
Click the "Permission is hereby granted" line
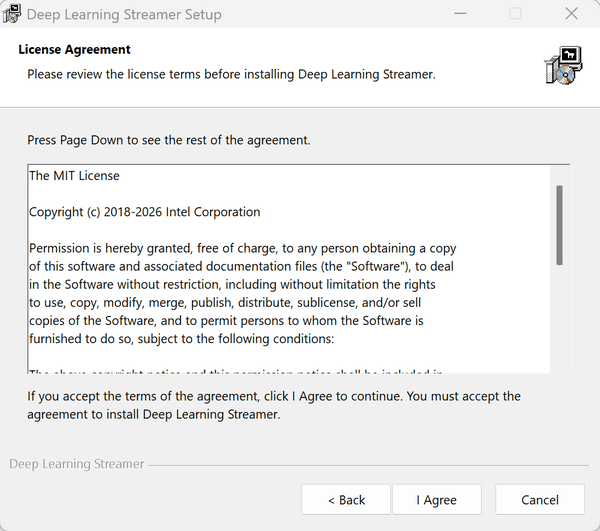click(243, 248)
